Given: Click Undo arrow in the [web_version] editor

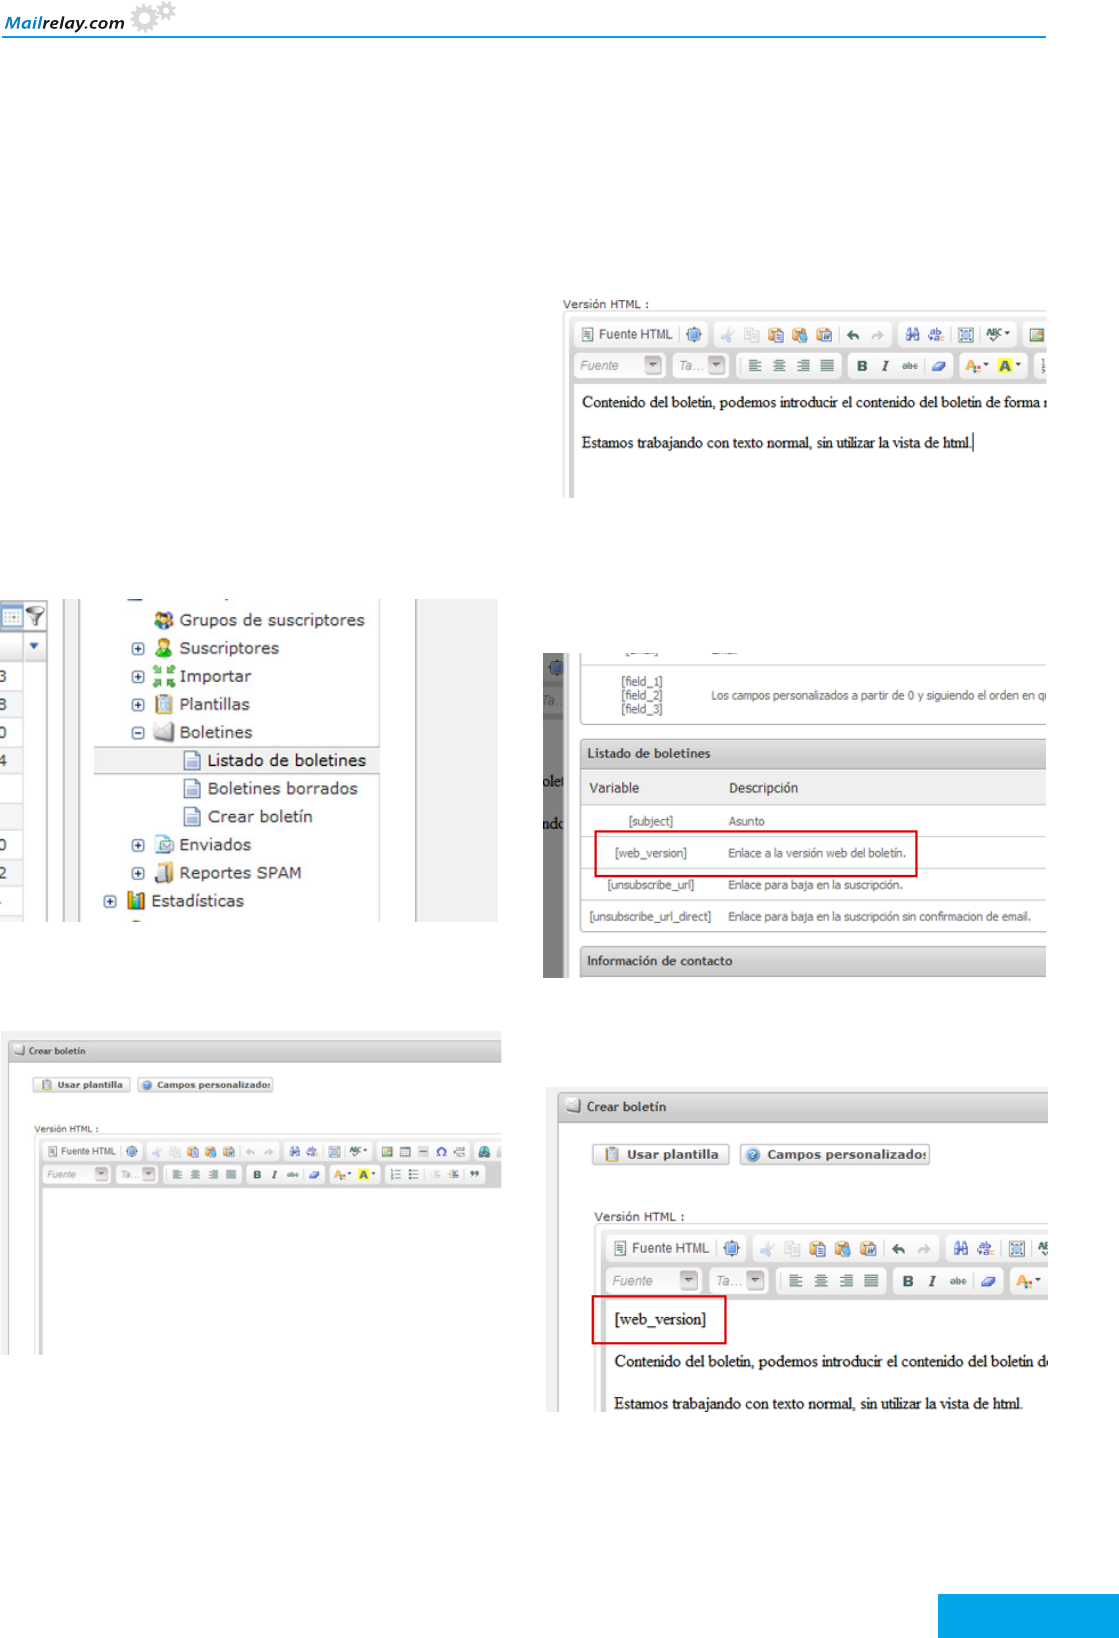Looking at the screenshot, I should (898, 1249).
